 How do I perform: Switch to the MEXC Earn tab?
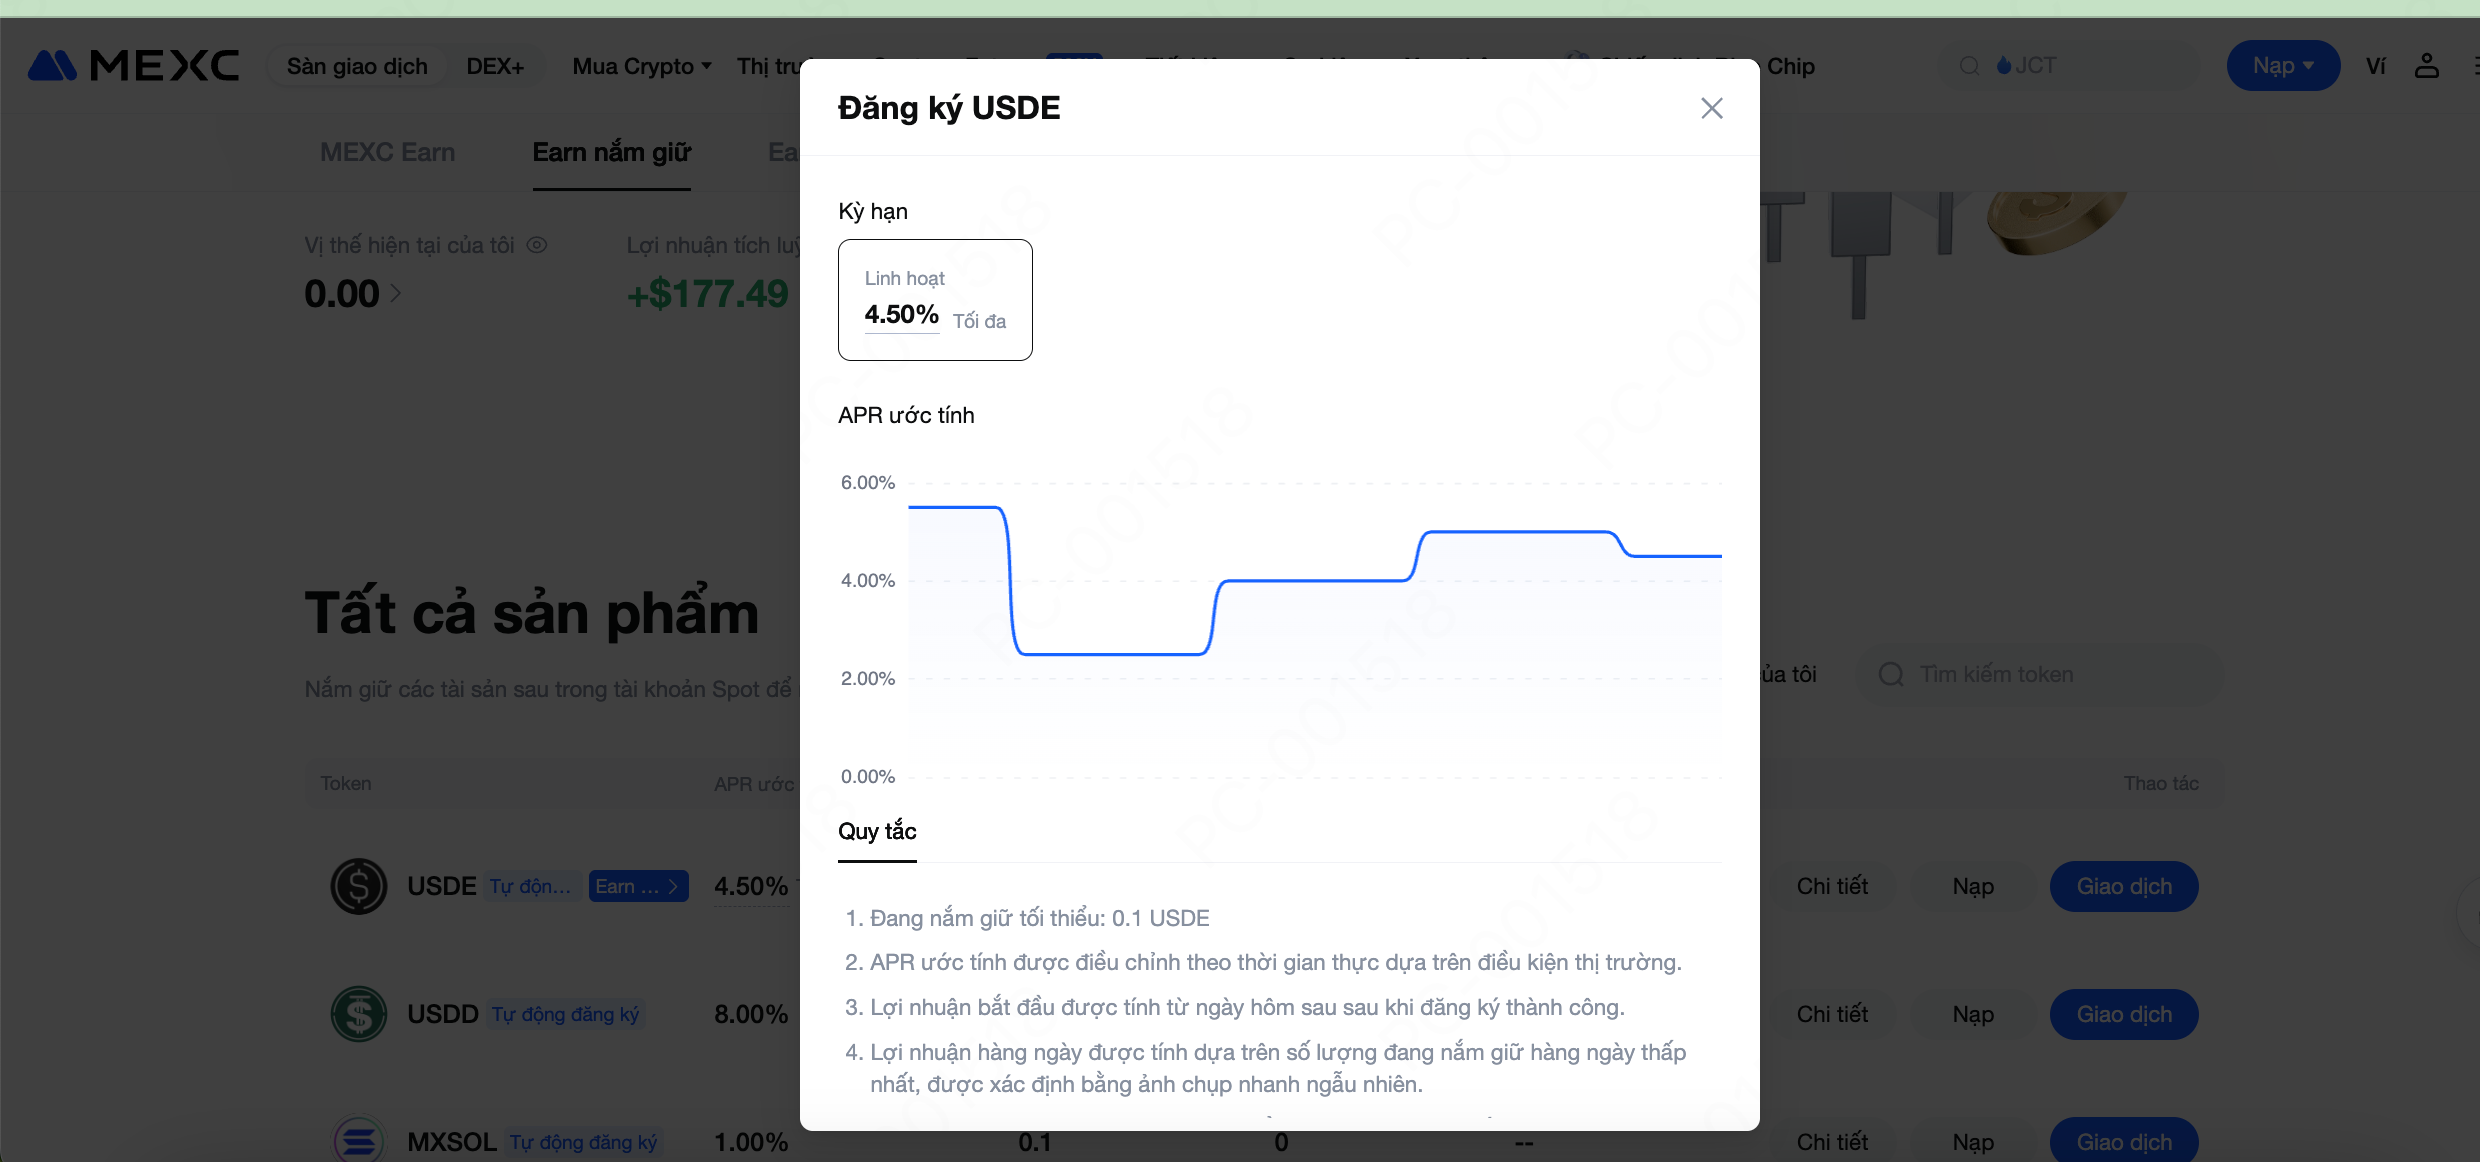387,152
